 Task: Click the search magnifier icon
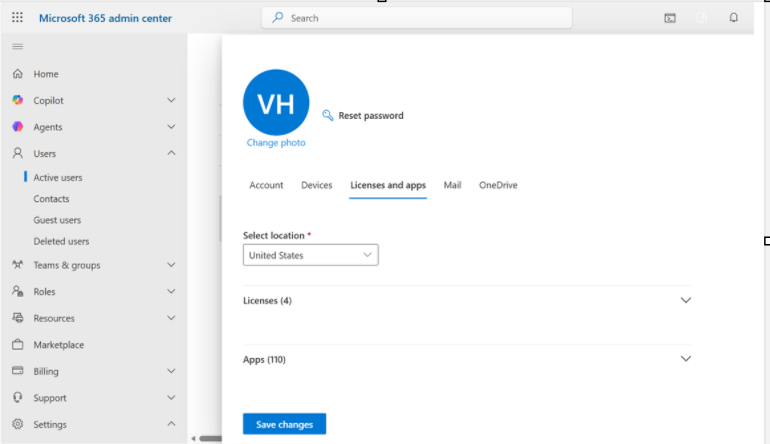[277, 18]
